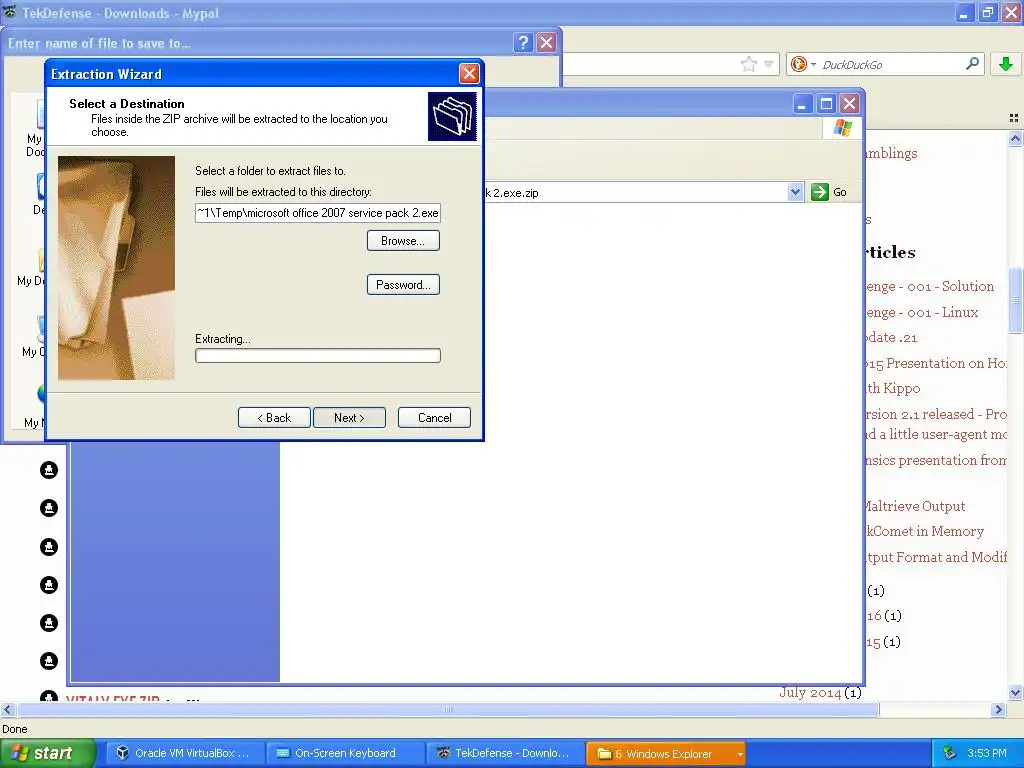Viewport: 1024px width, 768px height.
Task: Click the Explorer address field showing 2.exe.zip
Action: [635, 193]
